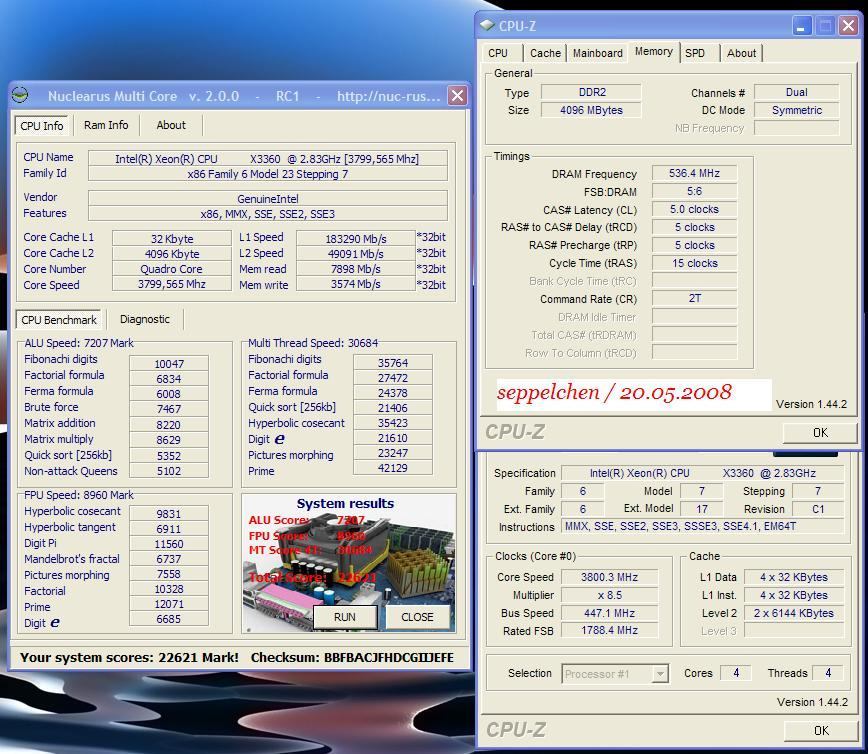
Task: Click the DRAM Frequency value 536.4 MHz
Action: pos(694,173)
